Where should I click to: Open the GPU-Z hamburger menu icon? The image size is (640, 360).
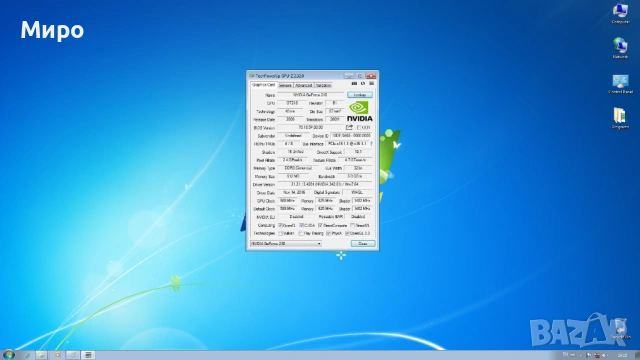pos(371,84)
